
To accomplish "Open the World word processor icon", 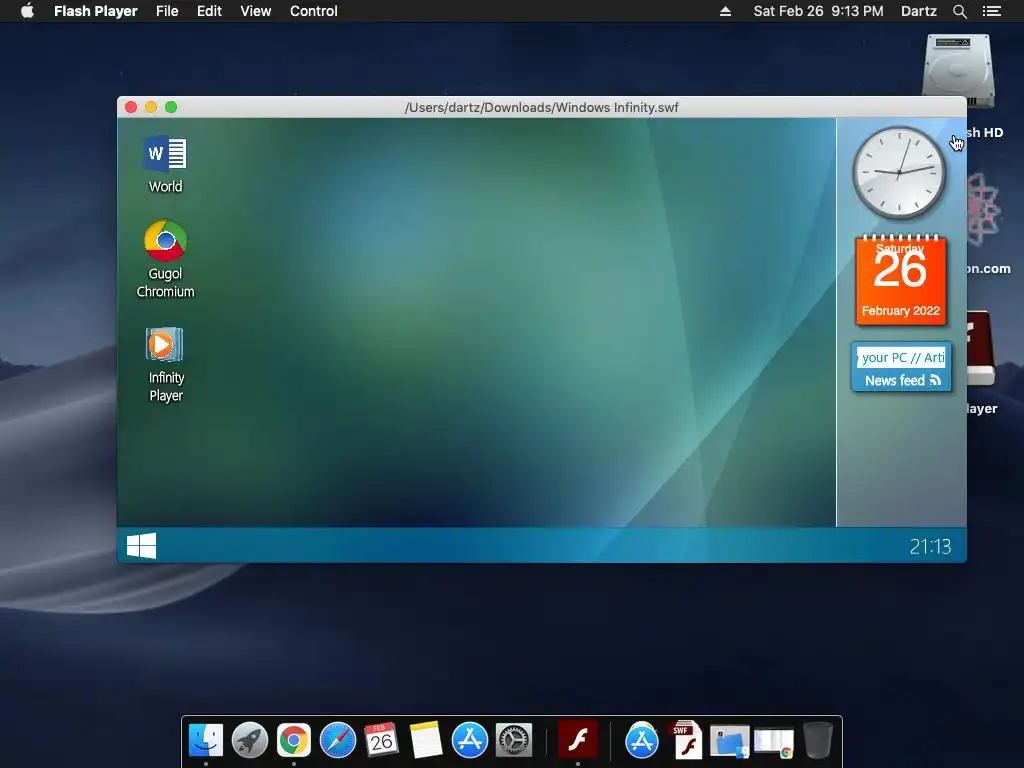I will [x=165, y=154].
